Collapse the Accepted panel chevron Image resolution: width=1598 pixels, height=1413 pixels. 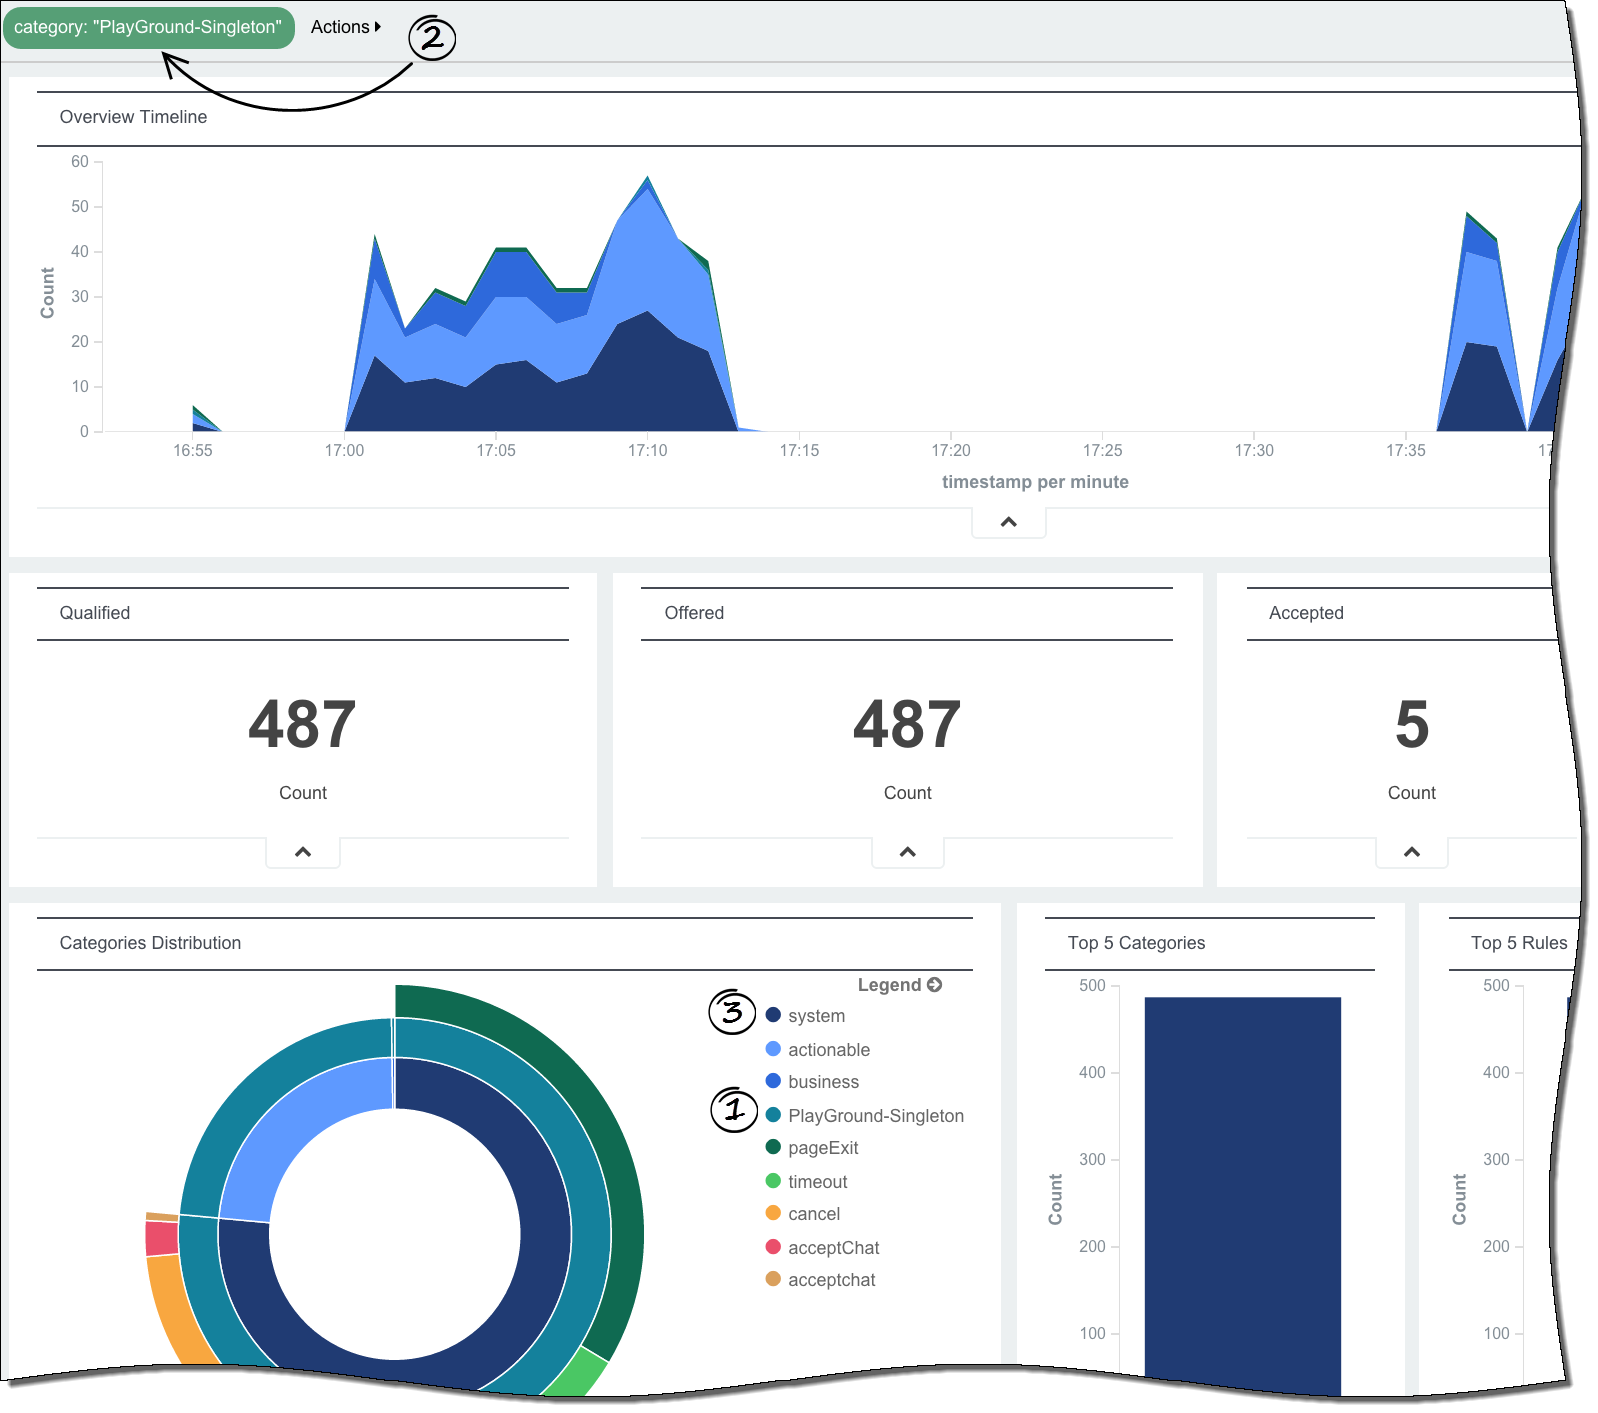pyautogui.click(x=1411, y=852)
